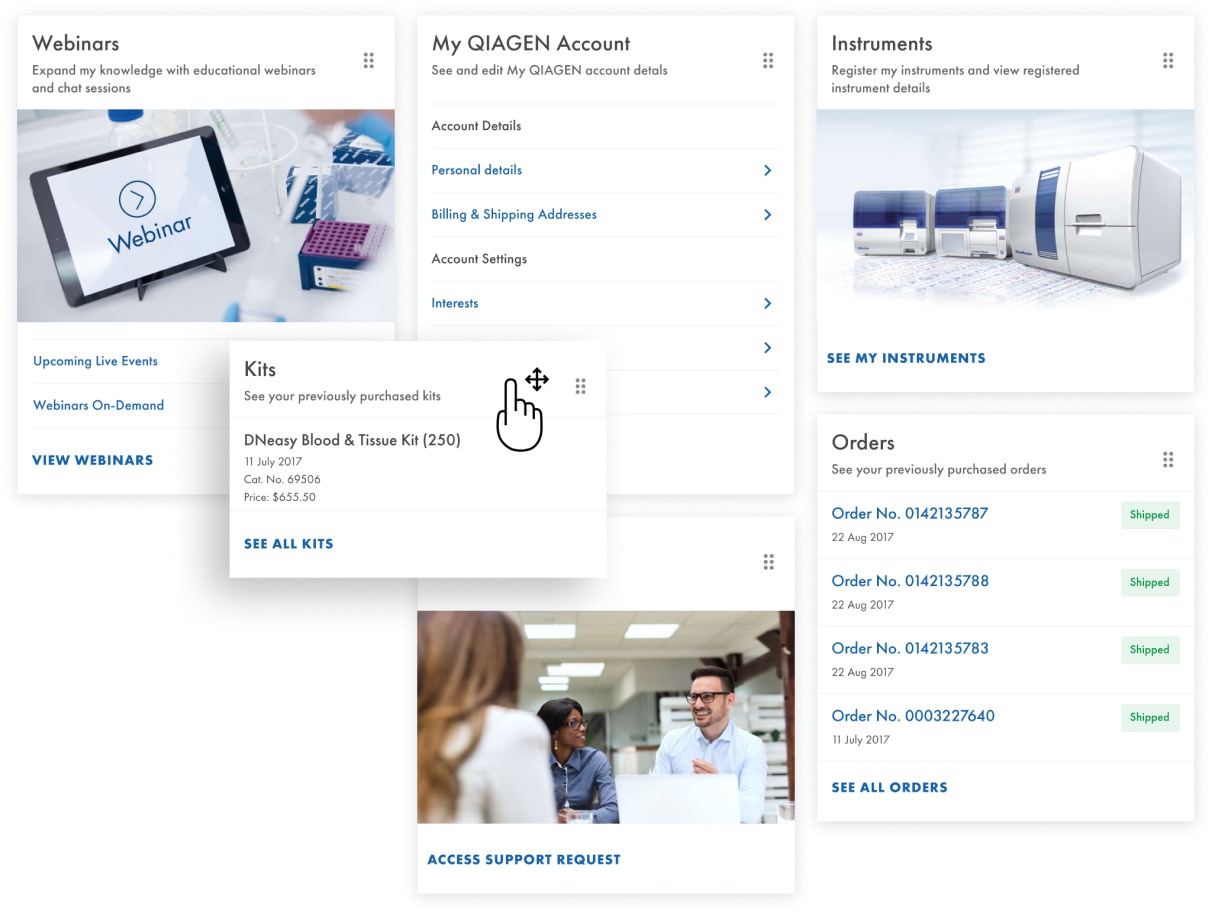Grab the Webinars card drag handle

[368, 61]
